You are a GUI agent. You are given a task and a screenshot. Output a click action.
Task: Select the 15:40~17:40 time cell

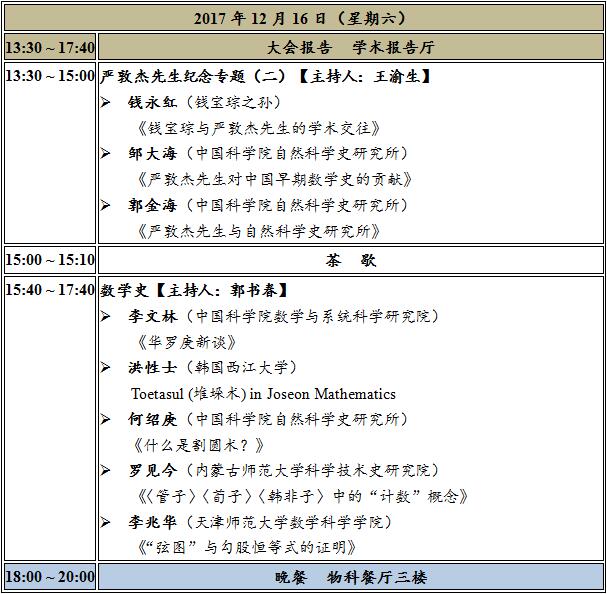click(50, 290)
